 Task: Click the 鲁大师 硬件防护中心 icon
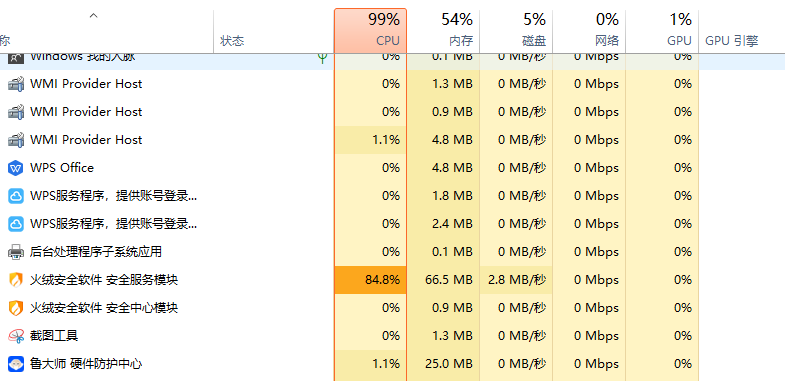click(x=16, y=363)
